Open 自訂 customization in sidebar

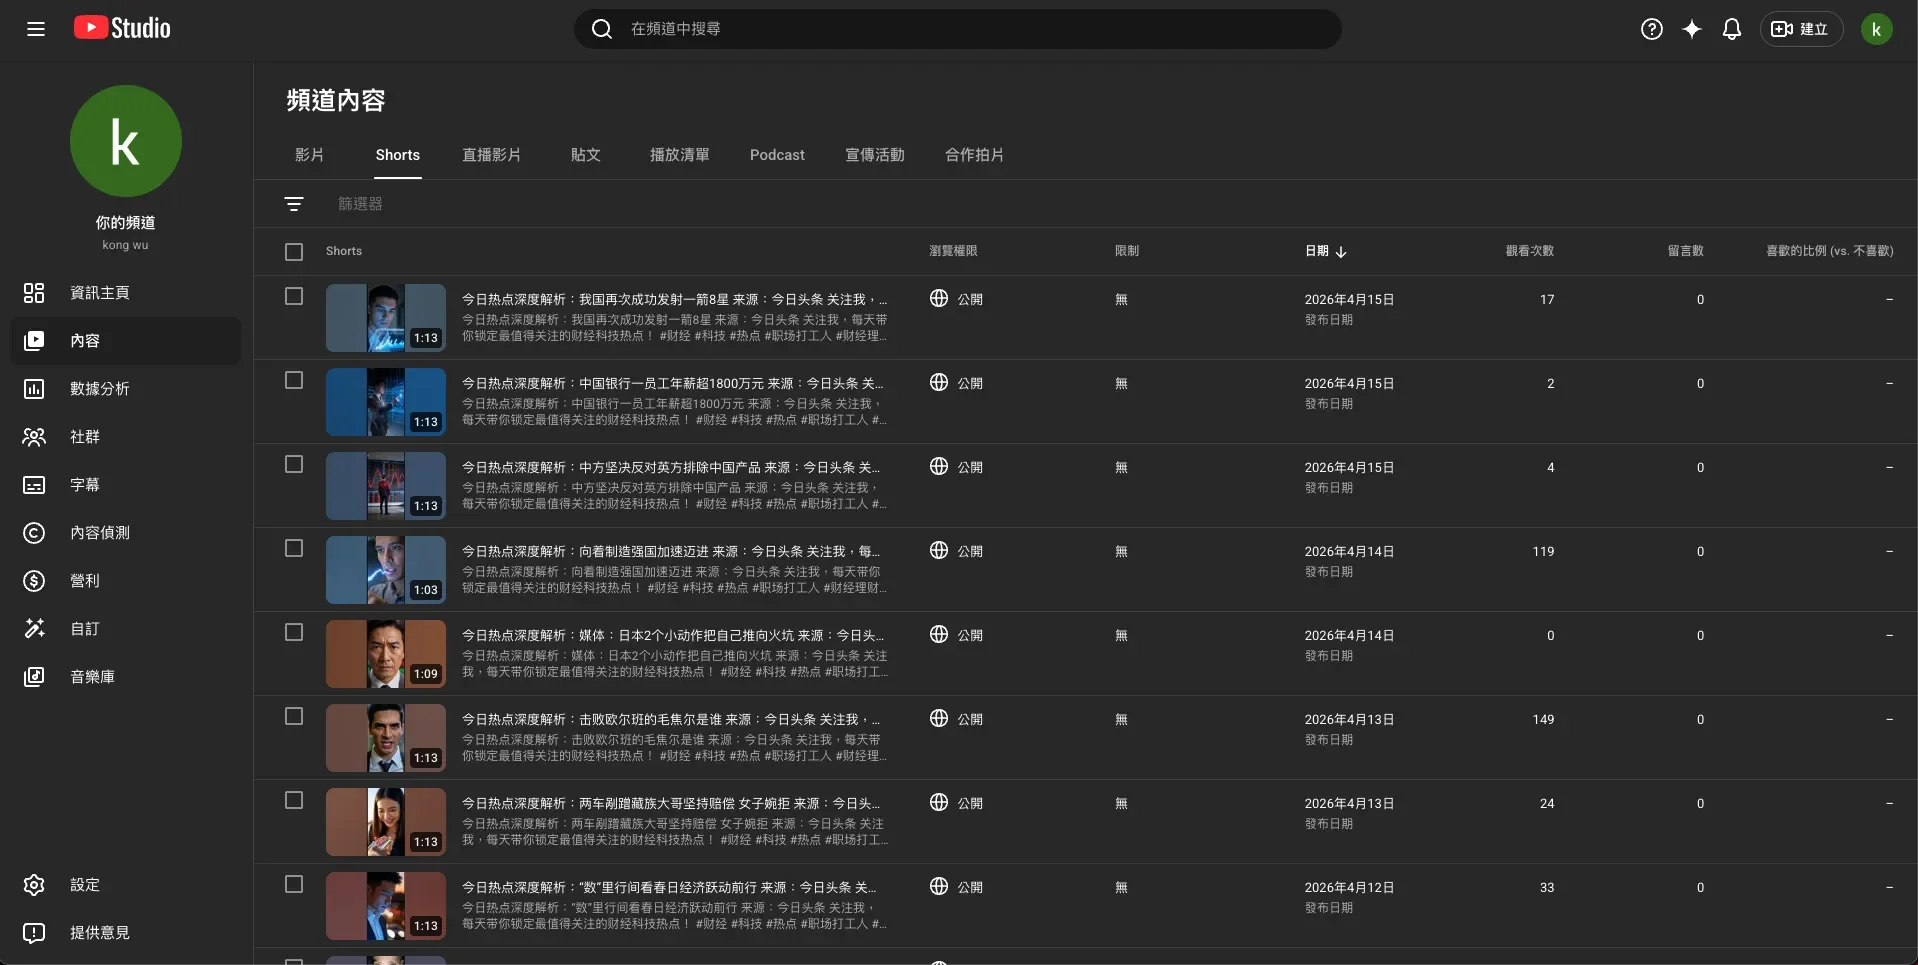pos(126,629)
